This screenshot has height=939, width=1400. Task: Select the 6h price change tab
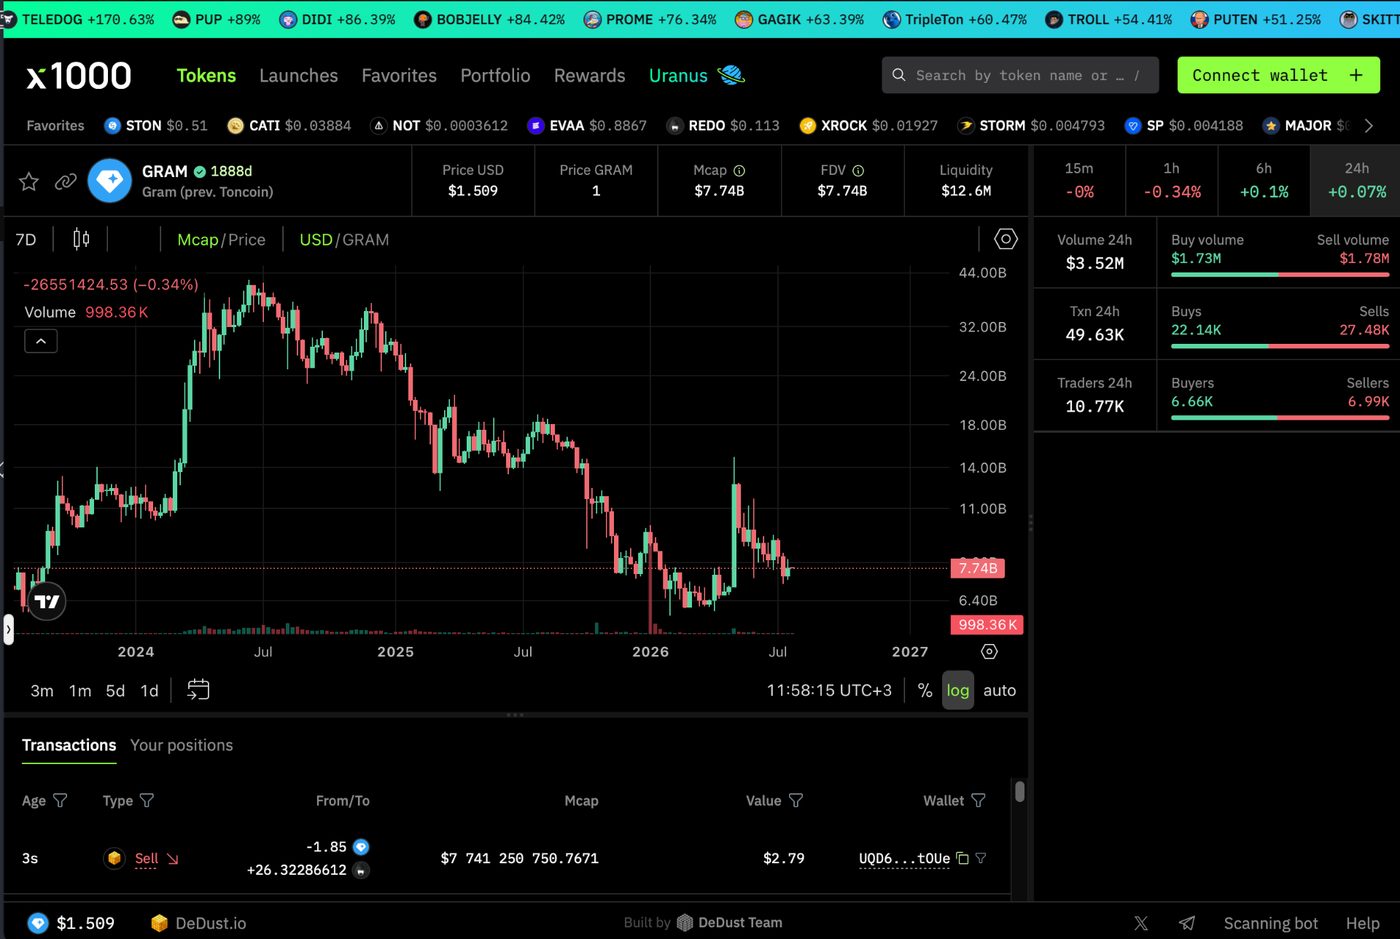[x=1264, y=181]
